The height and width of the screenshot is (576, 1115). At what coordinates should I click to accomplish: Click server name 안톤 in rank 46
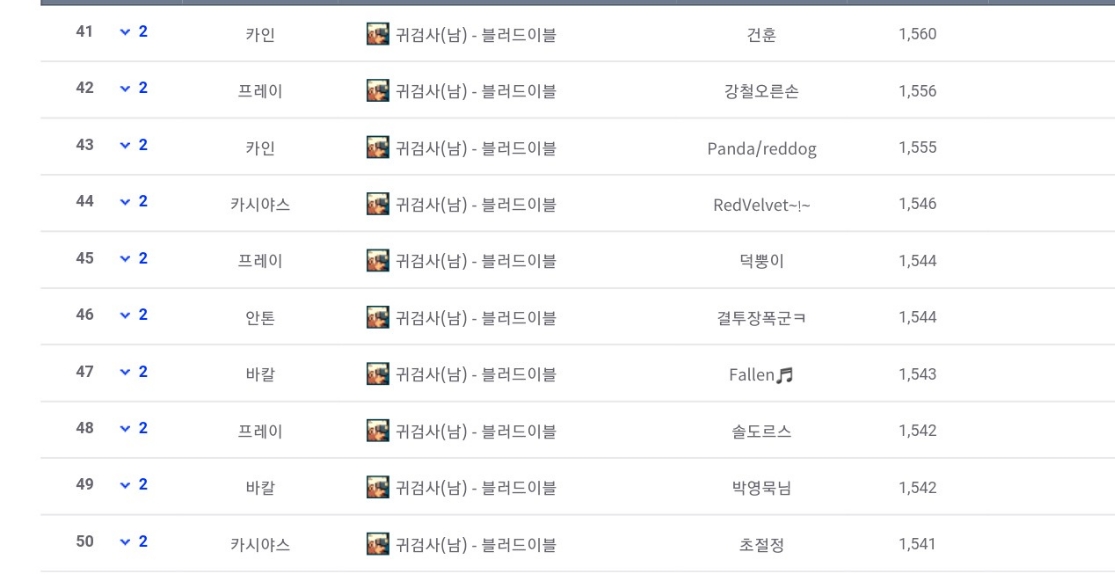tap(260, 318)
